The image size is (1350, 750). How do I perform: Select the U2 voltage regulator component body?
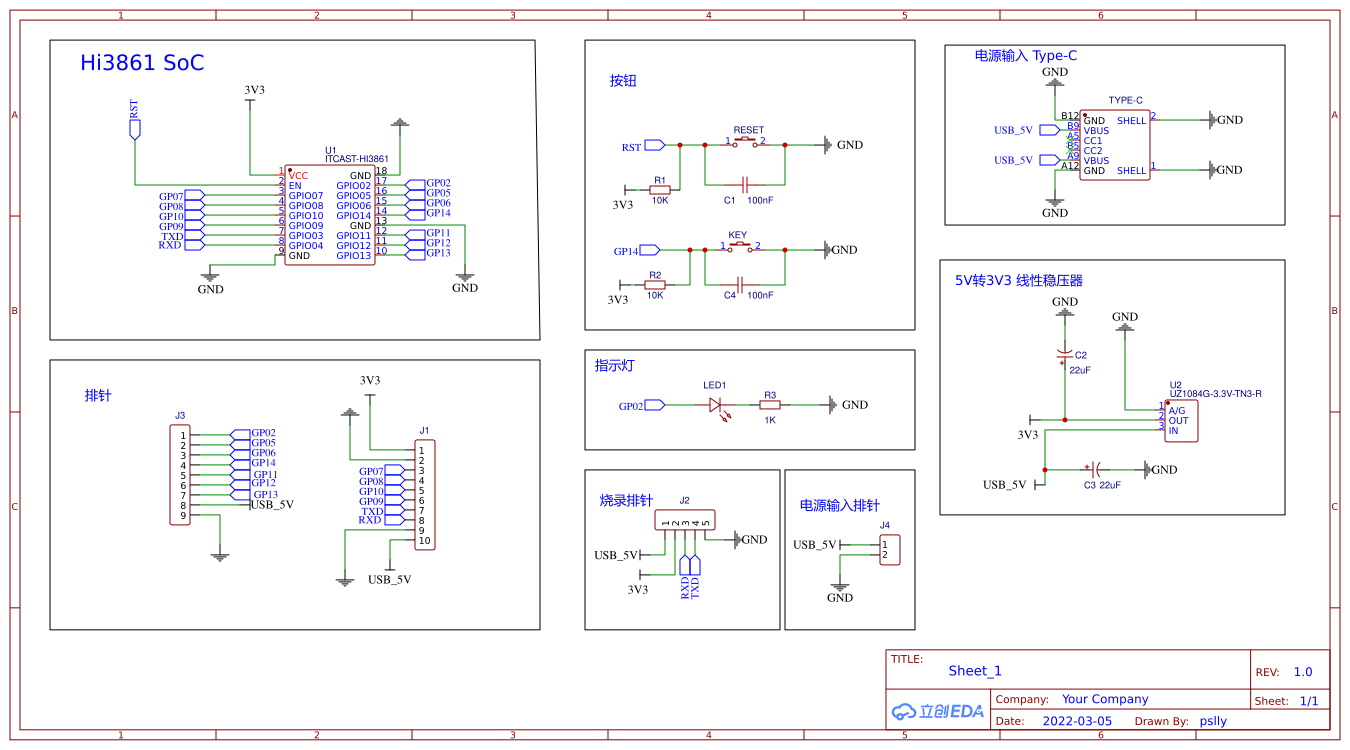tap(1182, 420)
